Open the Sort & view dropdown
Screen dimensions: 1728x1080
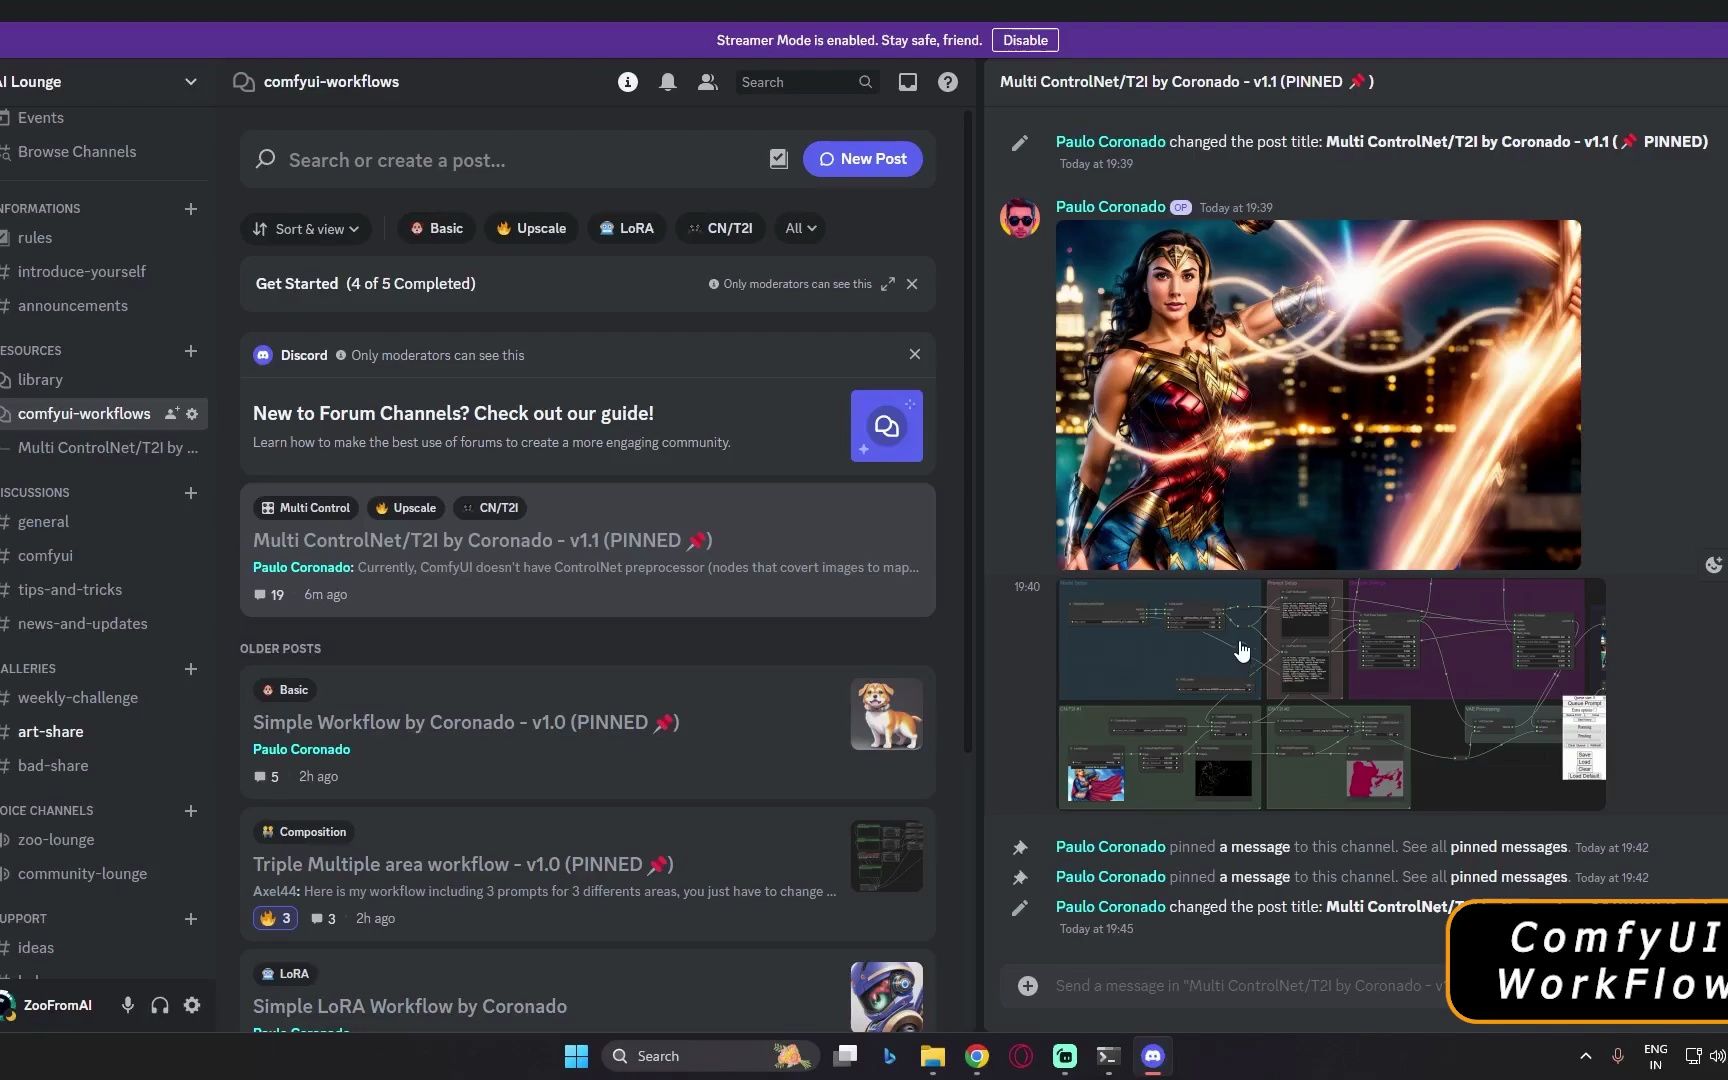click(x=305, y=229)
